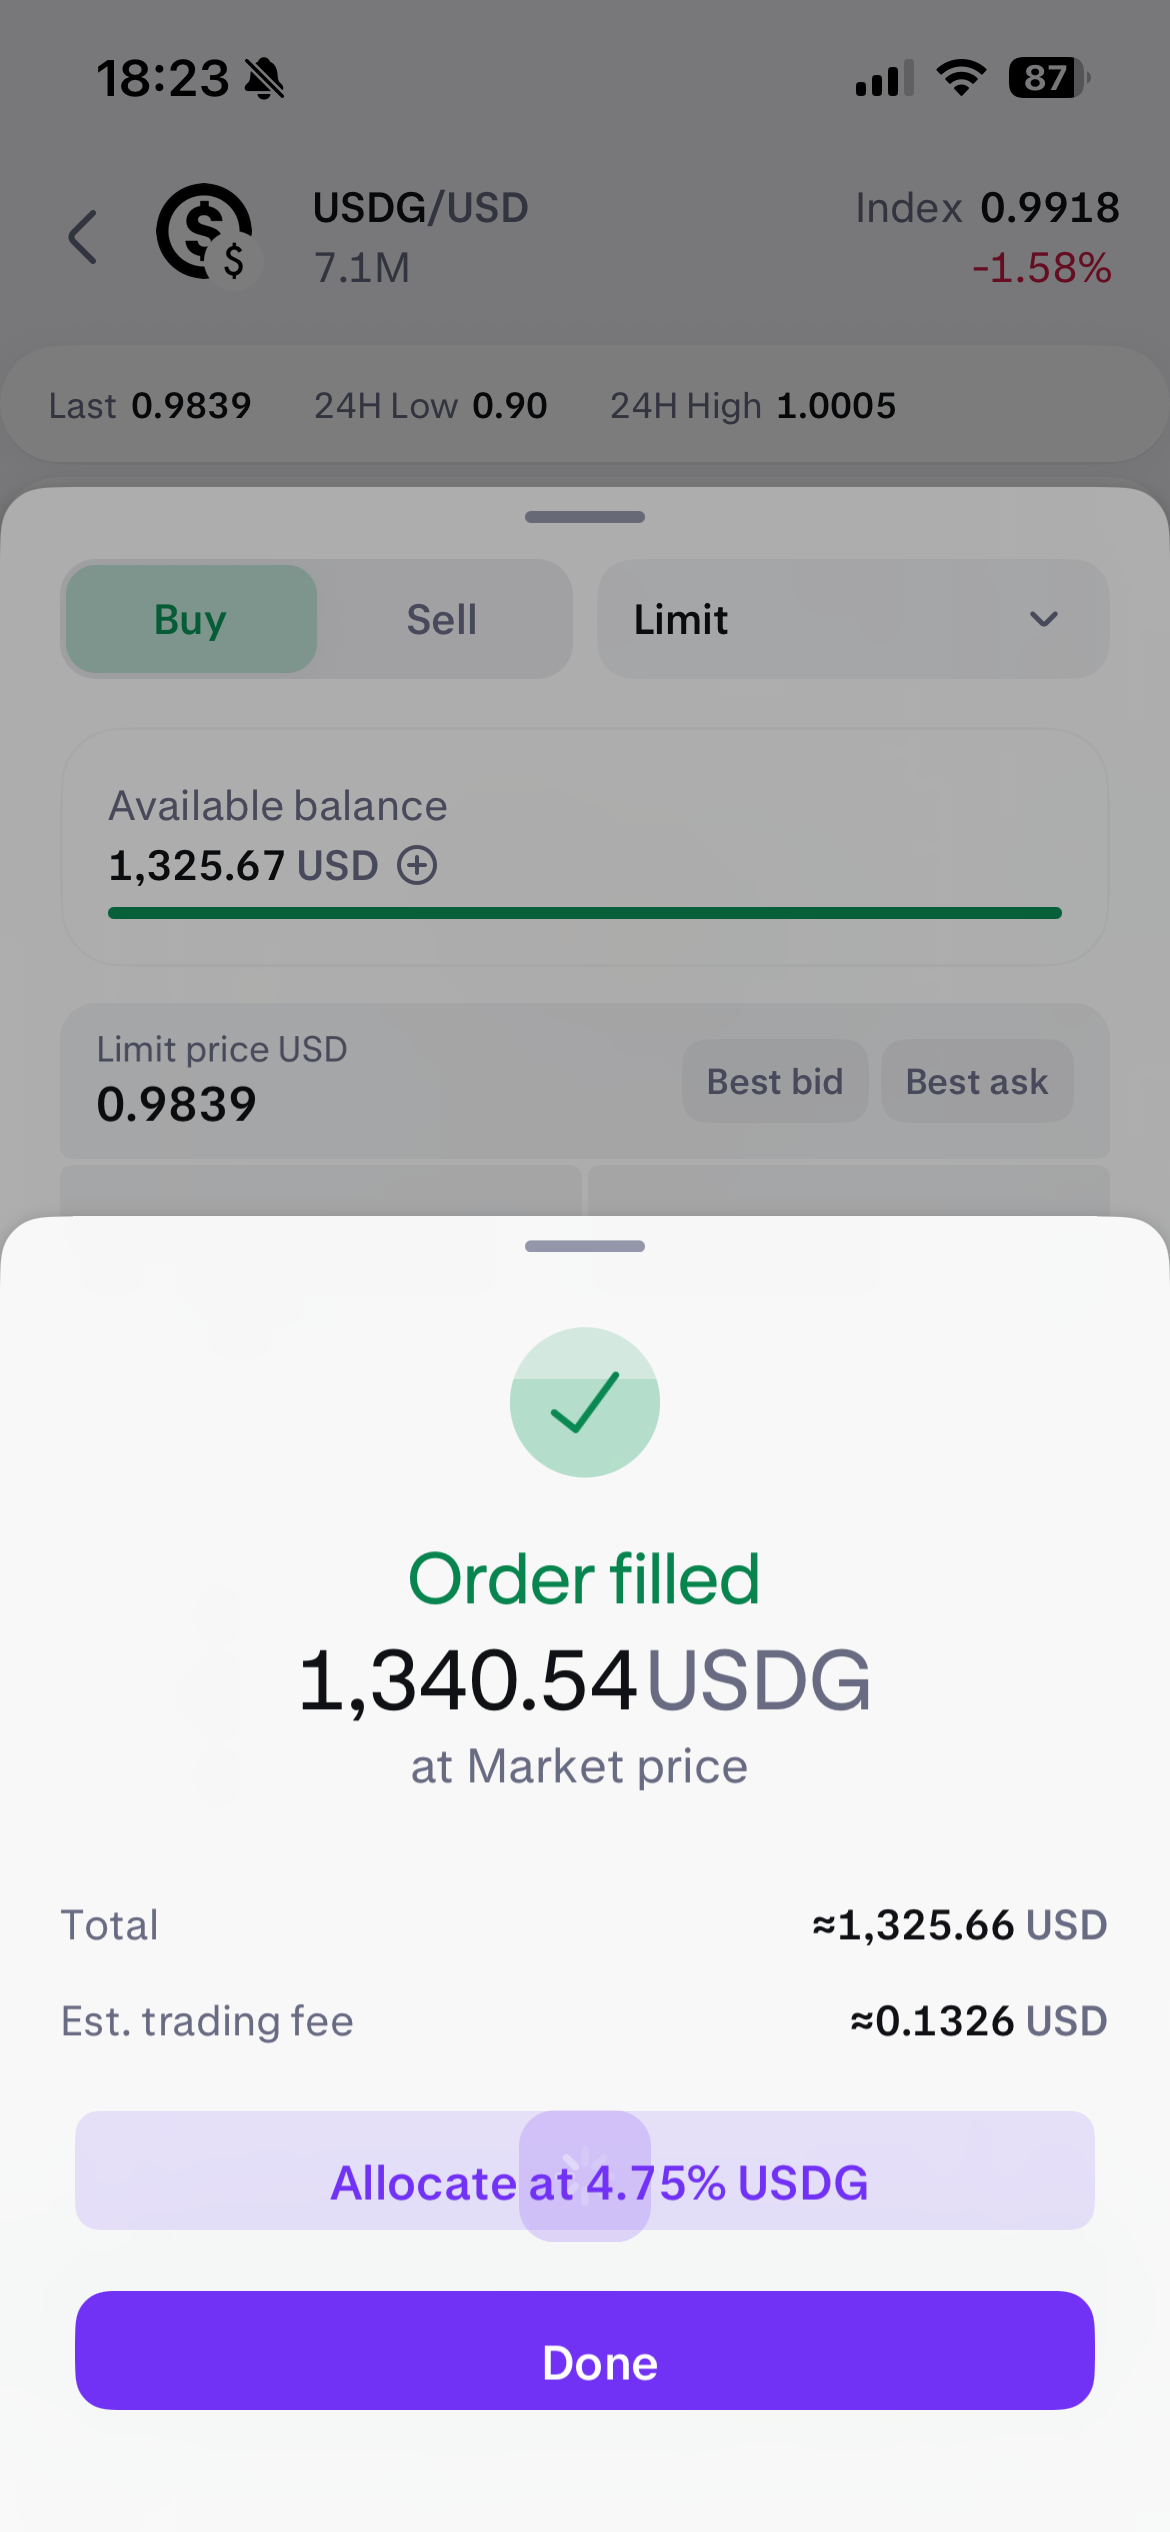Tap the add funds plus icon
This screenshot has height=2532, width=1170.
coord(417,866)
